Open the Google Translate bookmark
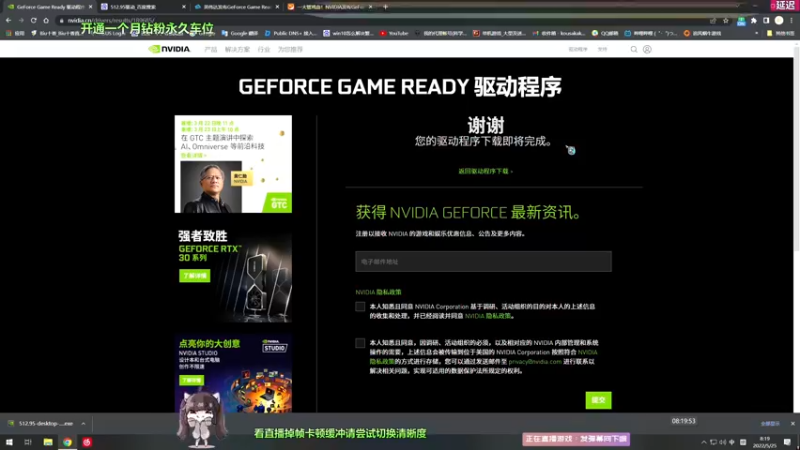 (x=240, y=33)
